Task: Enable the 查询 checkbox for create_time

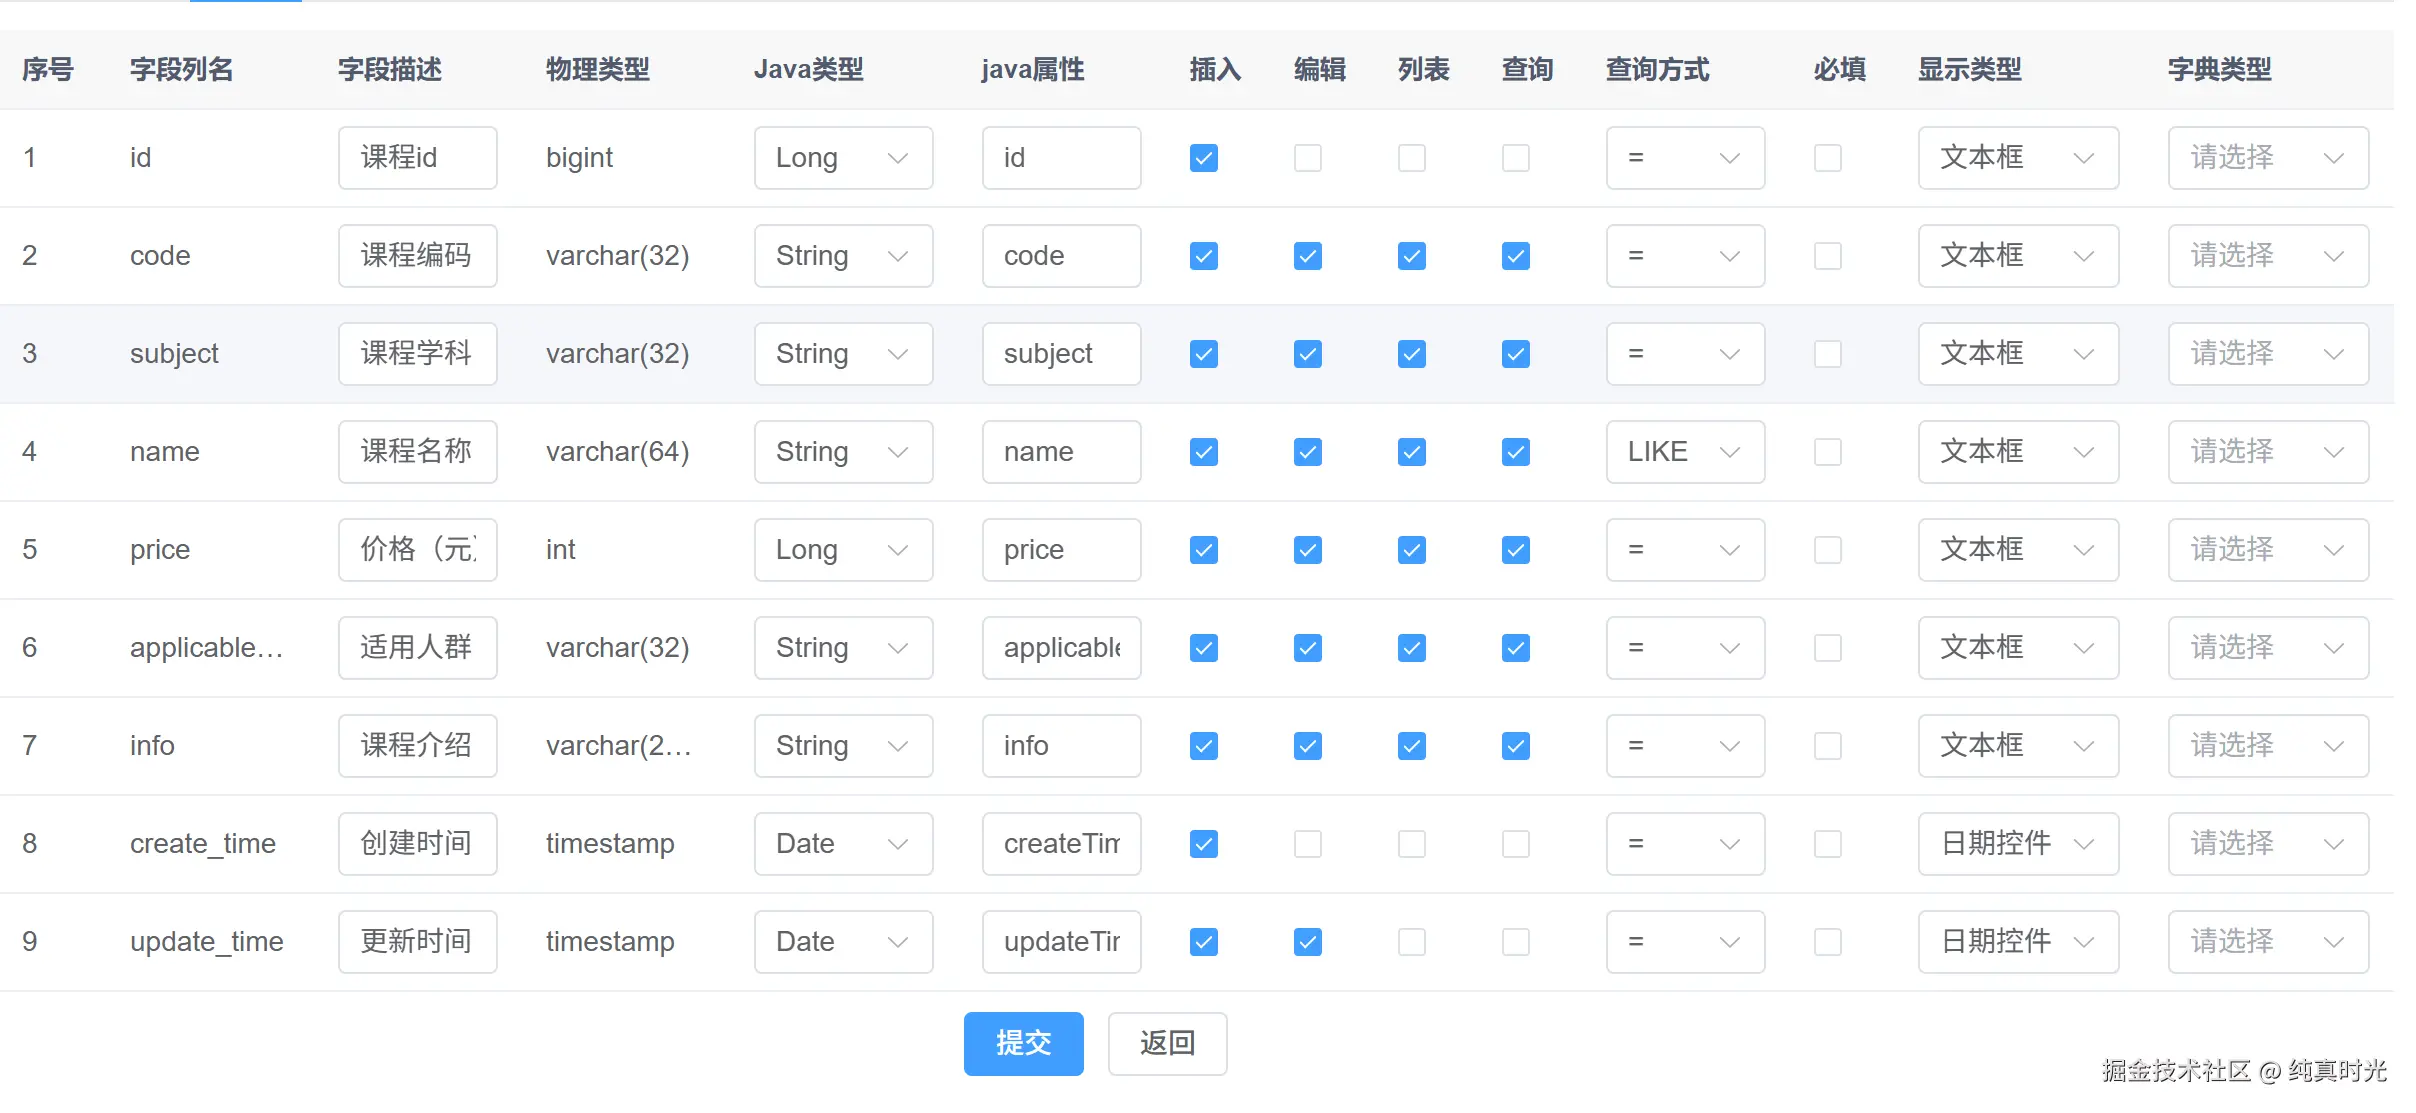Action: 1515,843
